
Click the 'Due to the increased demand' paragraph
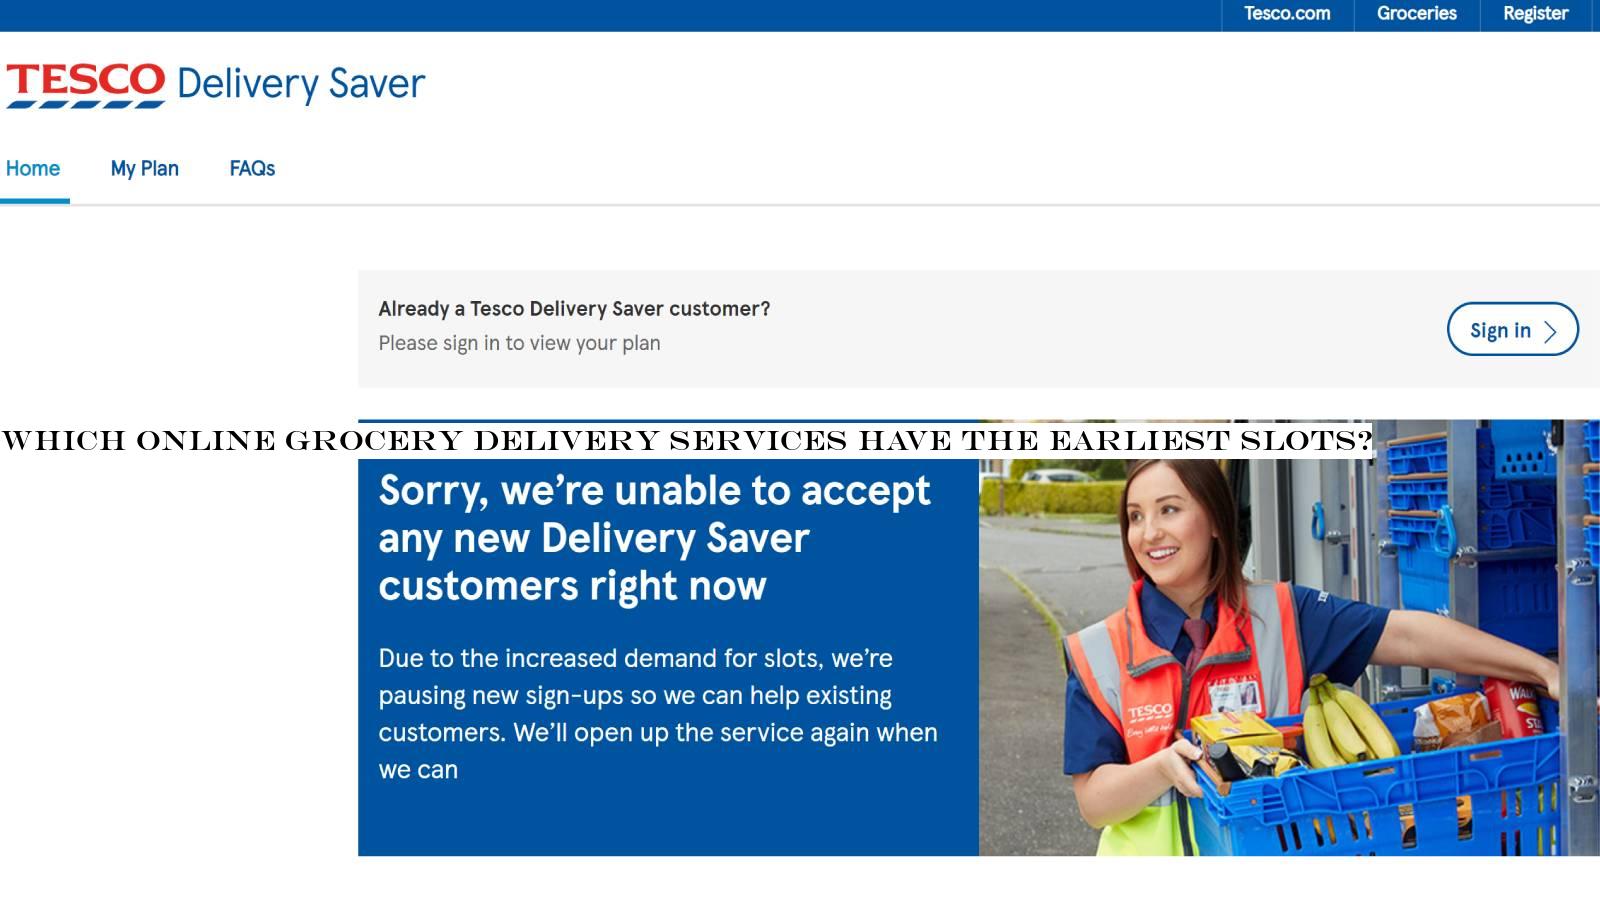tap(658, 714)
